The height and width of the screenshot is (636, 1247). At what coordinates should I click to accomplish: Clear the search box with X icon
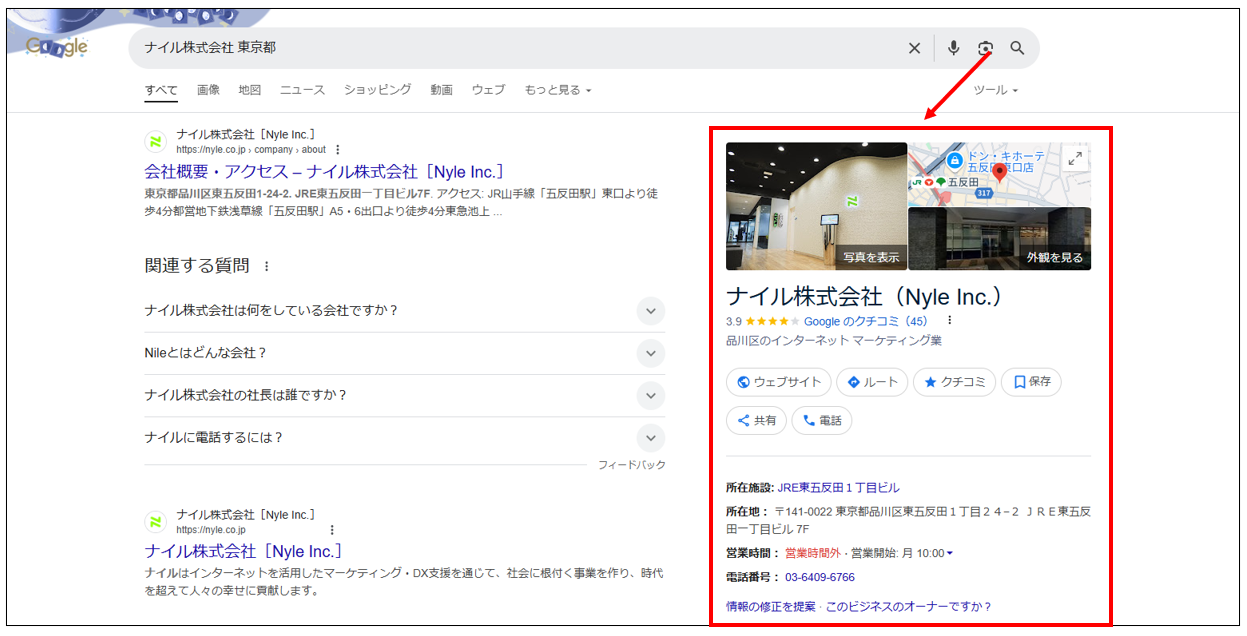[x=914, y=48]
